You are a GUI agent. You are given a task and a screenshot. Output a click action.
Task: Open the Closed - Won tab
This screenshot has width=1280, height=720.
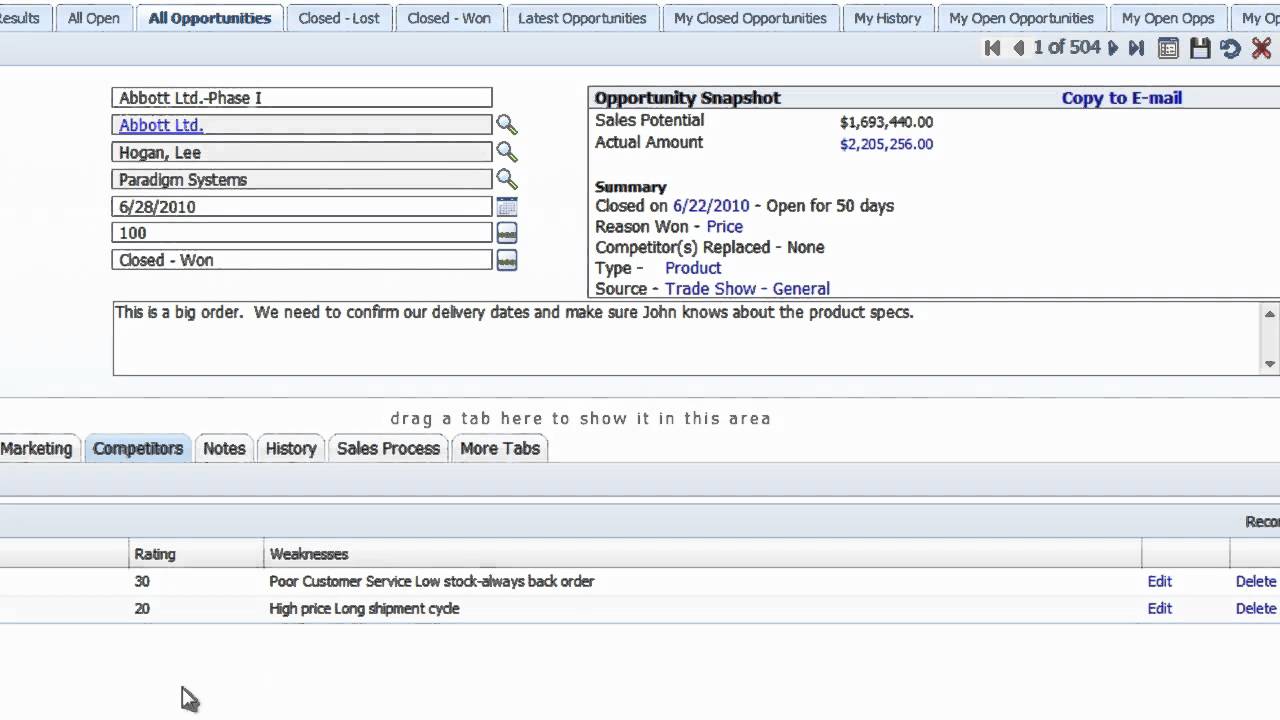click(449, 18)
